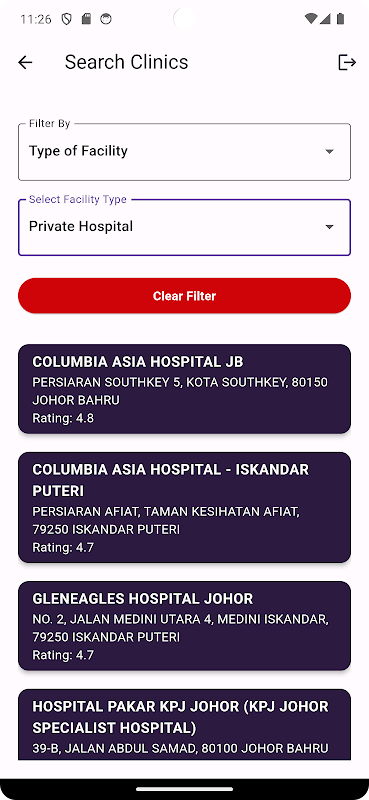Click the logout icon in header
The image size is (369, 800).
tap(347, 62)
